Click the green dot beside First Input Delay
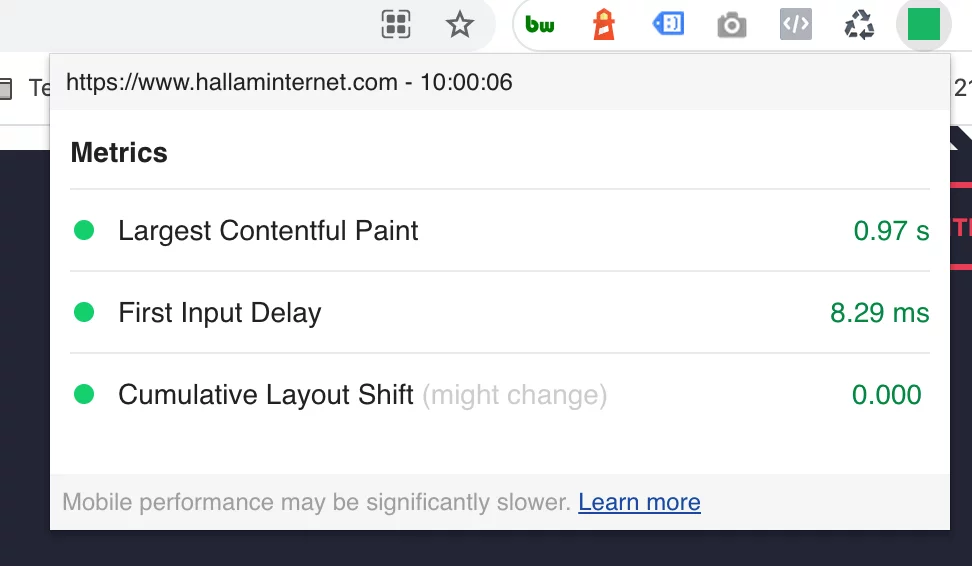The width and height of the screenshot is (972, 566). pos(84,313)
